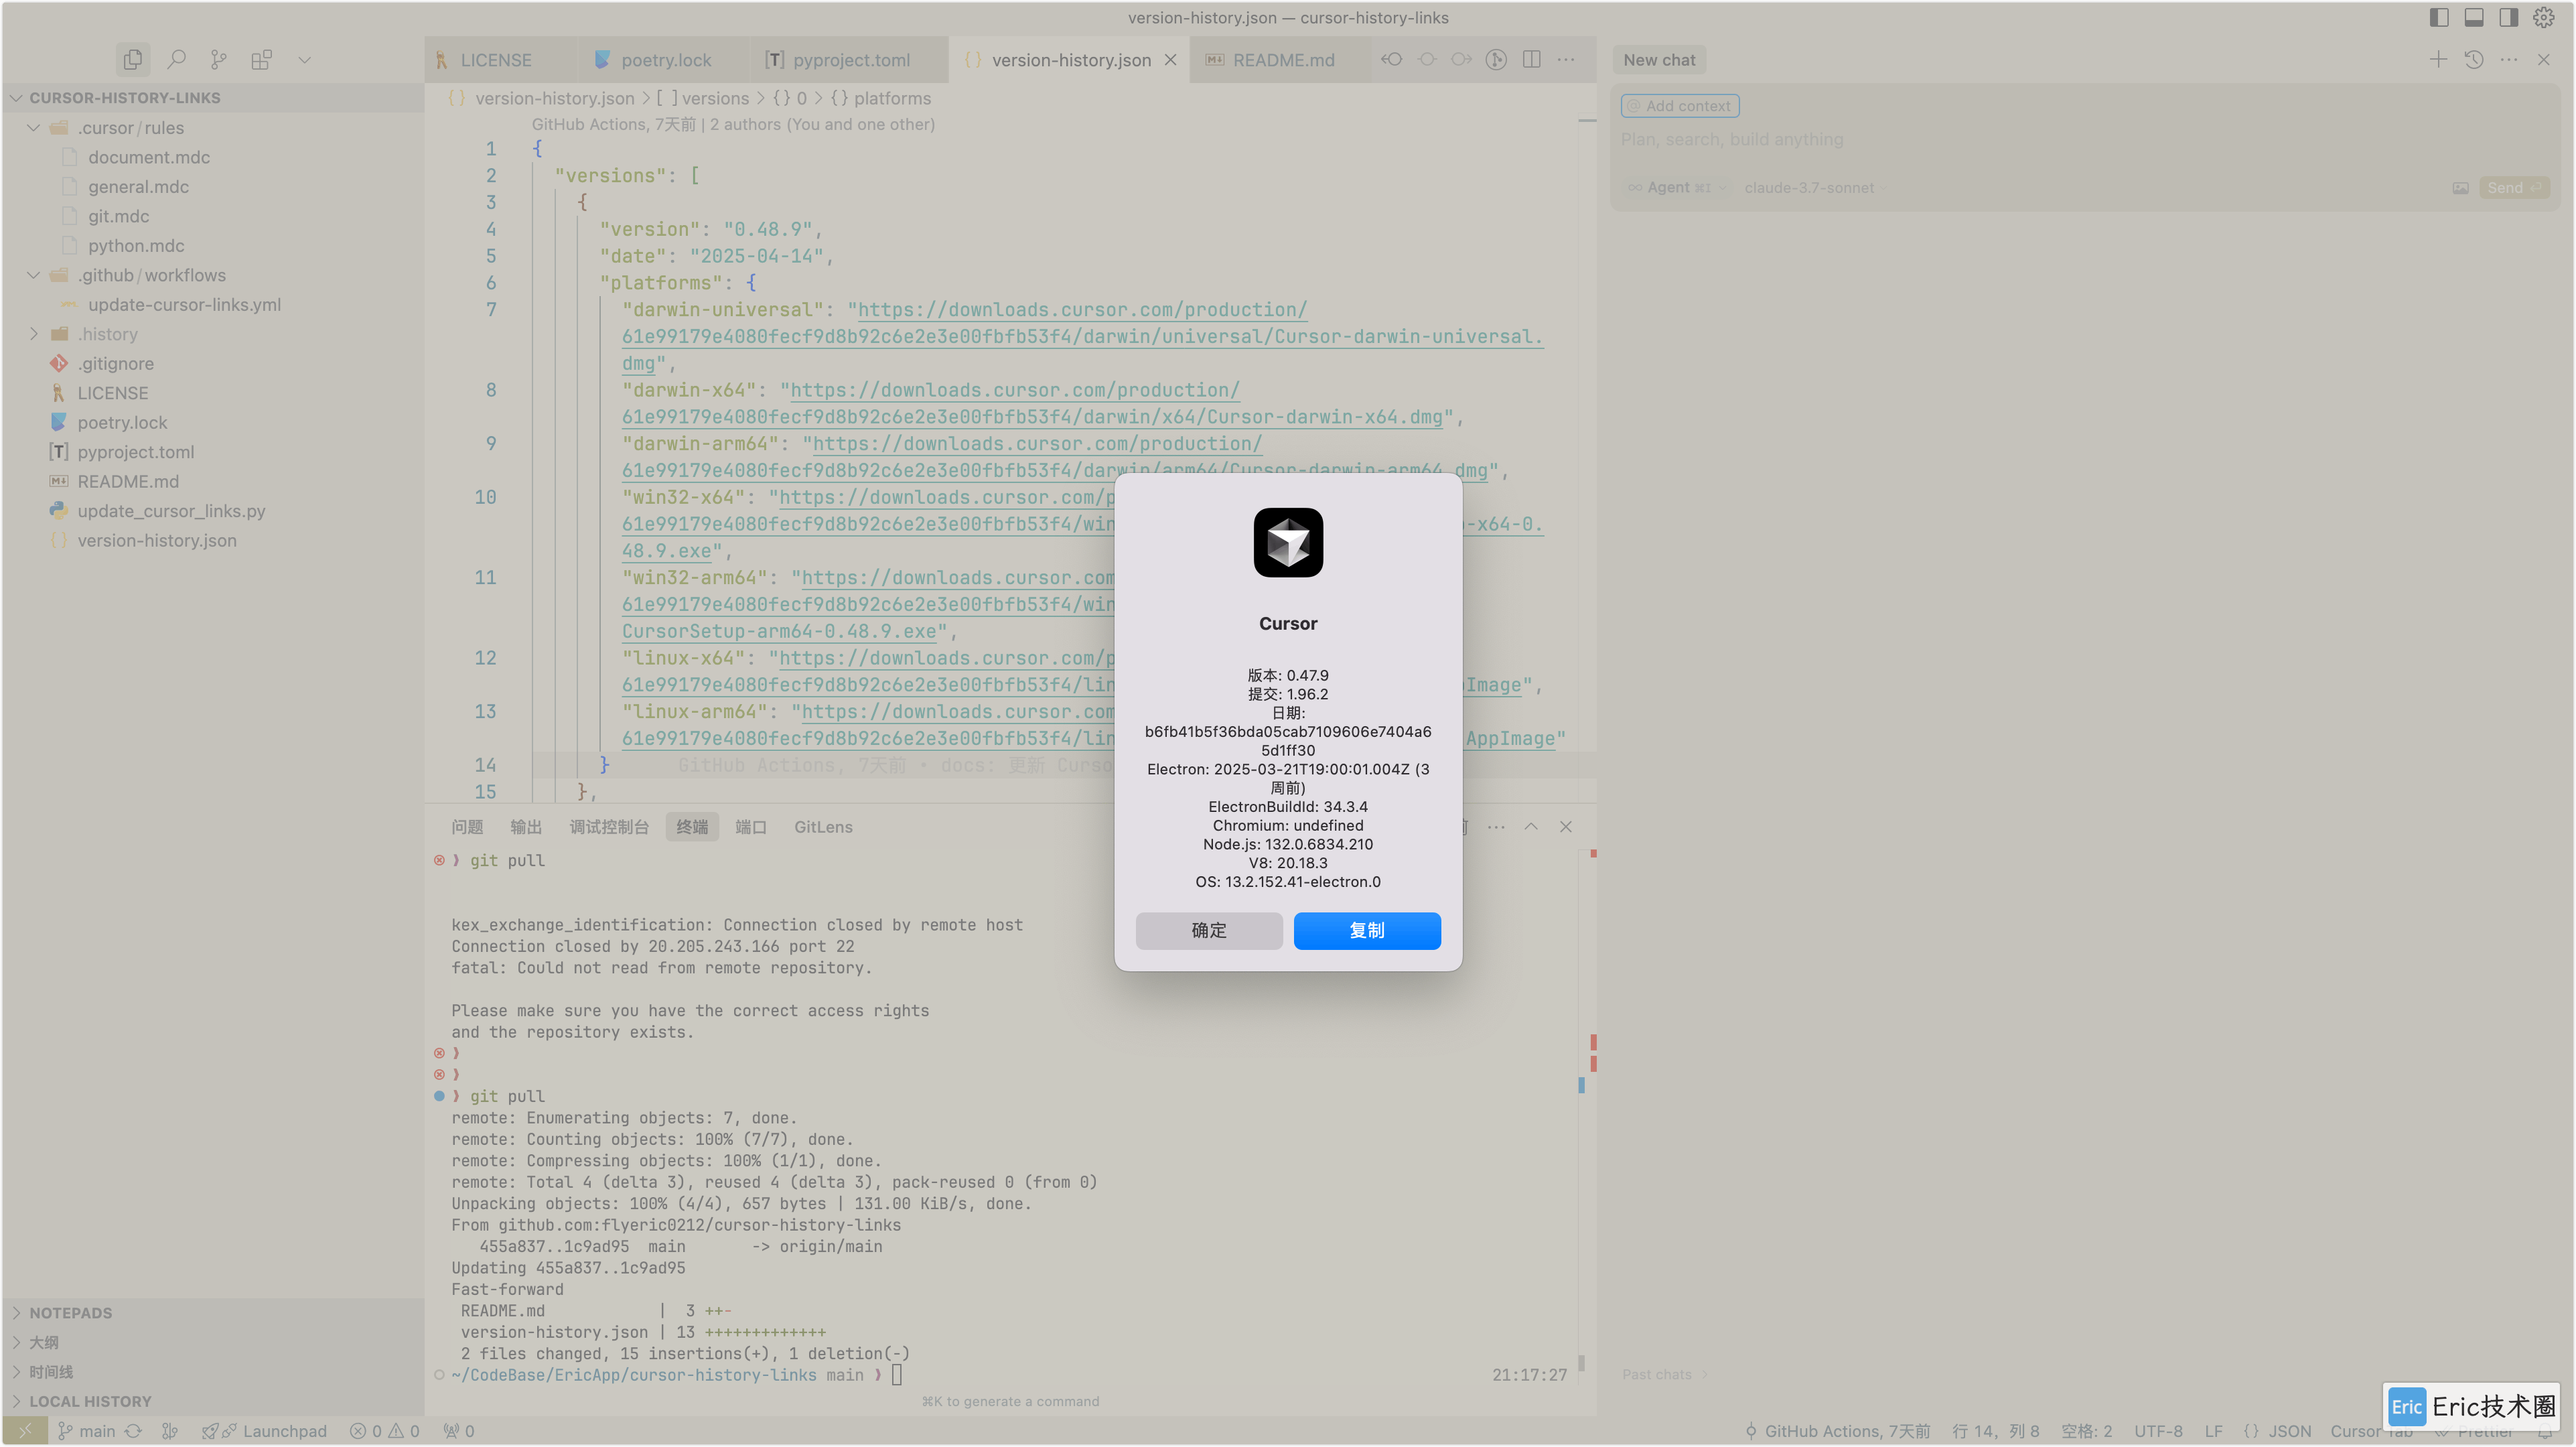The height and width of the screenshot is (1447, 2576).
Task: Open the Source Control view icon
Action: 218,60
